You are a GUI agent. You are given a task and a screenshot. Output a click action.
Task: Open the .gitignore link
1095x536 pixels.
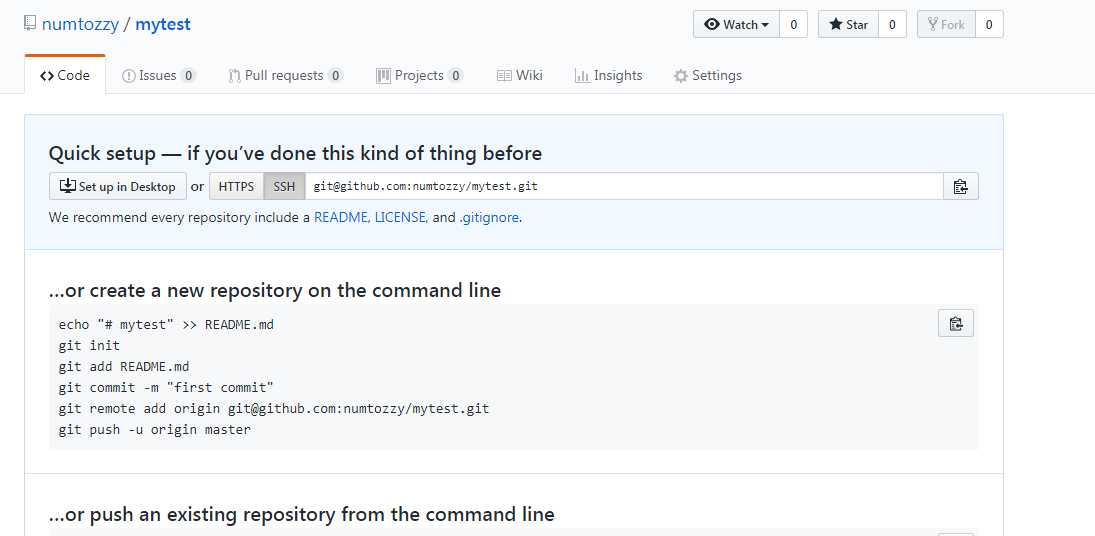[489, 217]
